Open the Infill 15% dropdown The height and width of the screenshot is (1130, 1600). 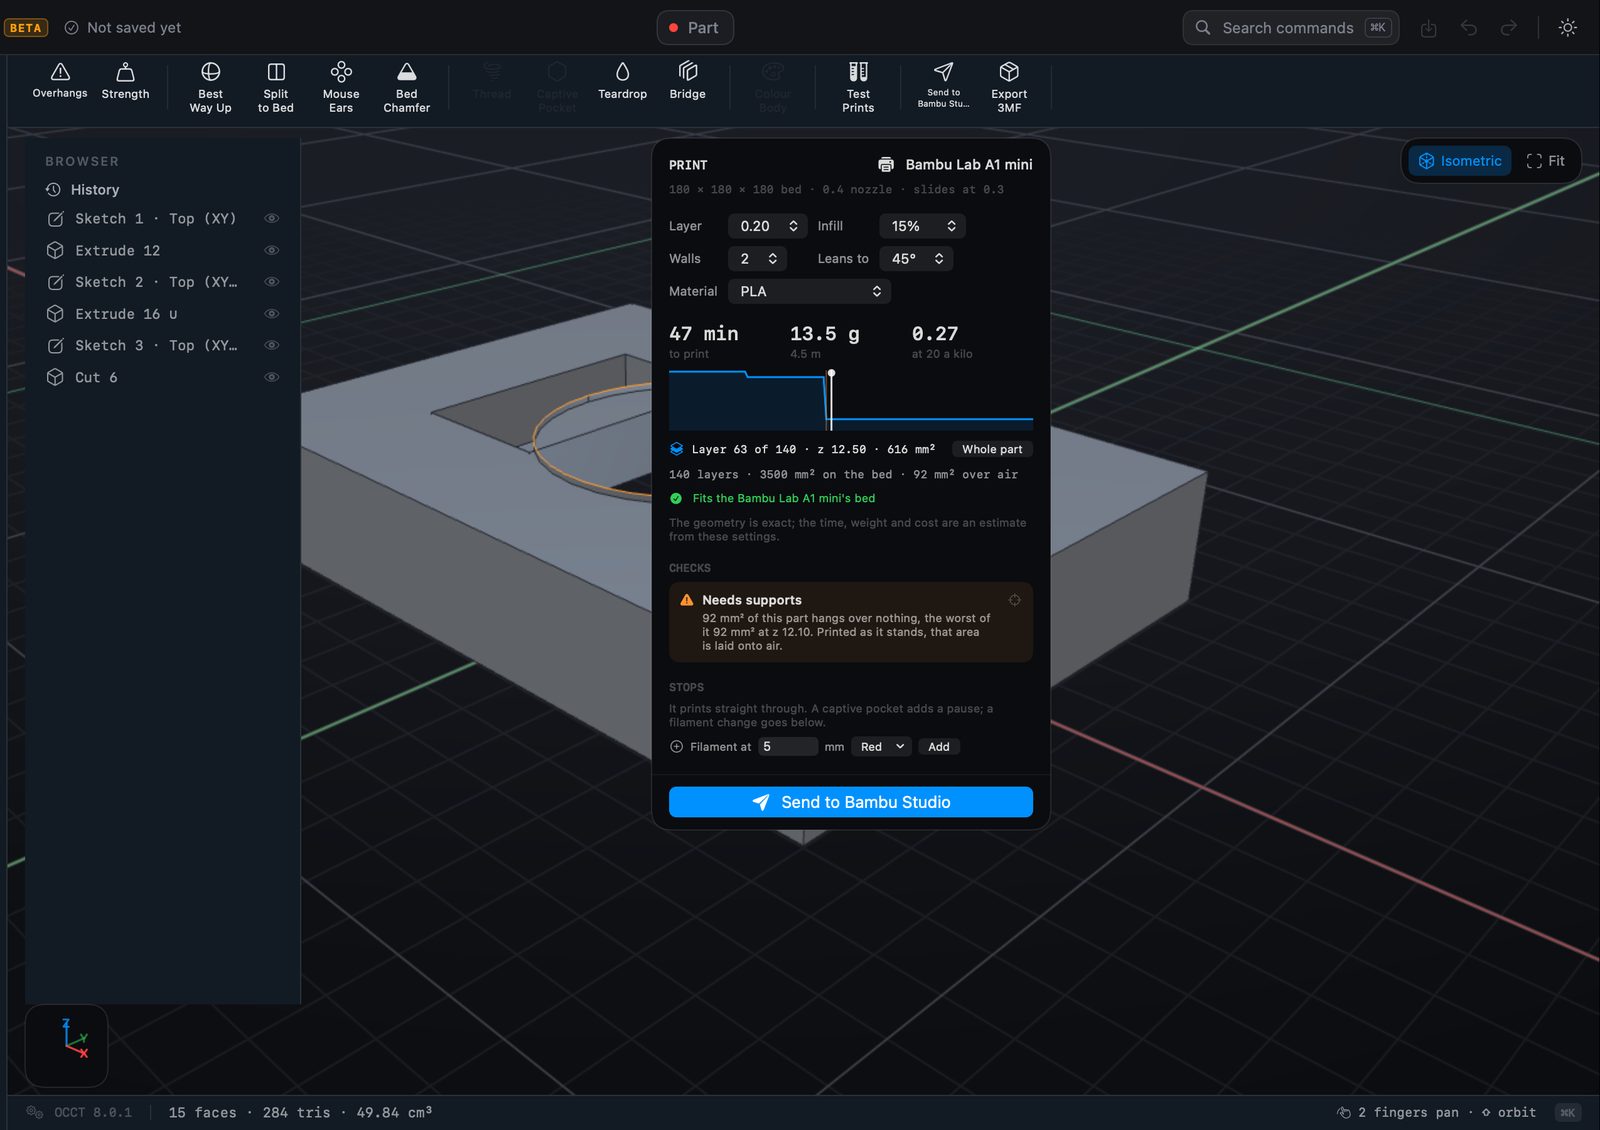922,226
